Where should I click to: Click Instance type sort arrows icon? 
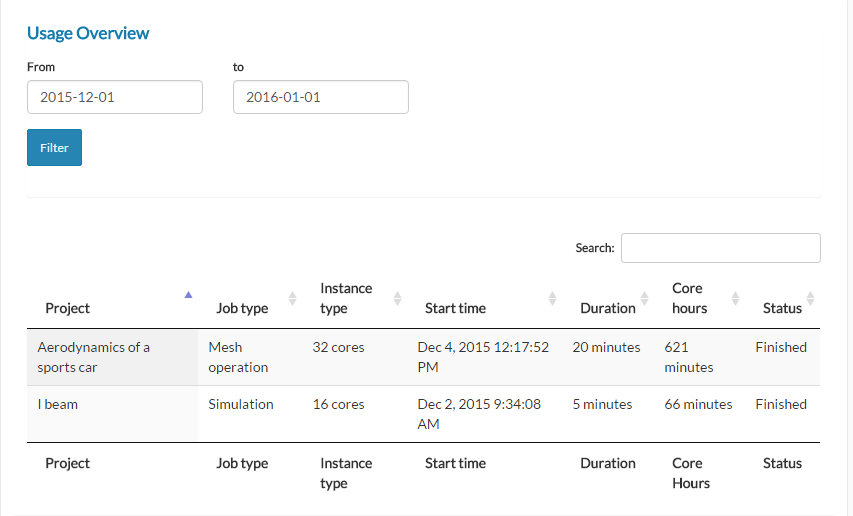point(397,298)
